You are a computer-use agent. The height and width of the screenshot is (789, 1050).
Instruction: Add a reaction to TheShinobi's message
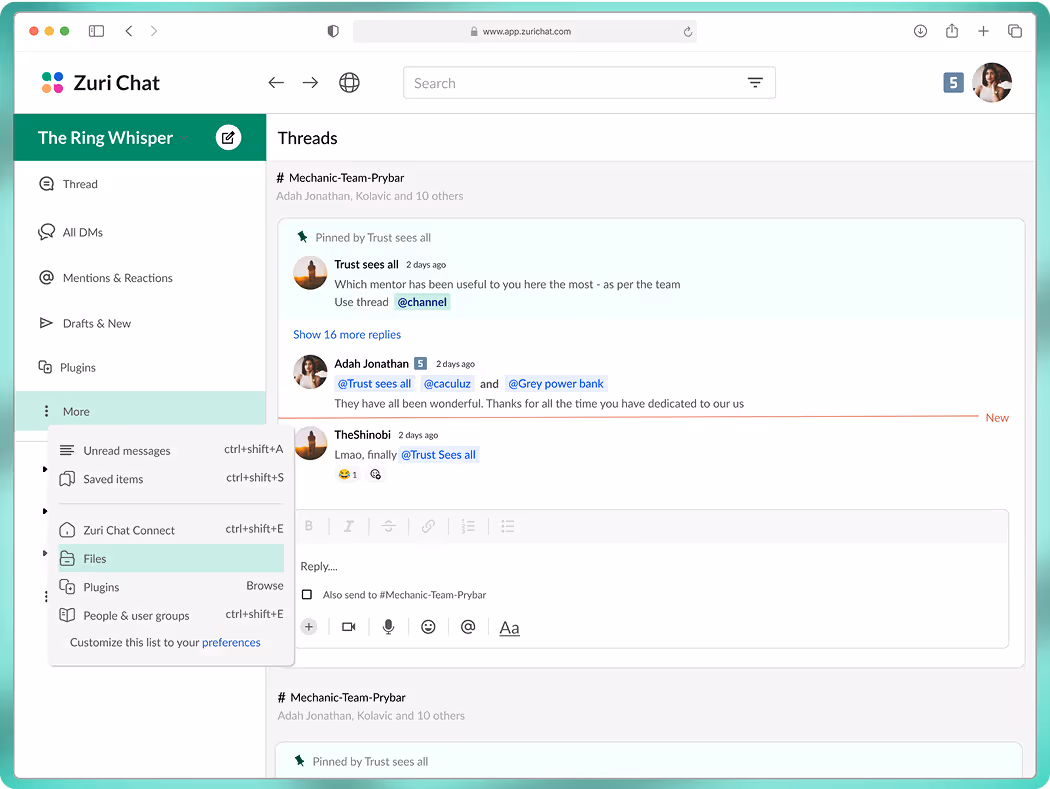376,475
